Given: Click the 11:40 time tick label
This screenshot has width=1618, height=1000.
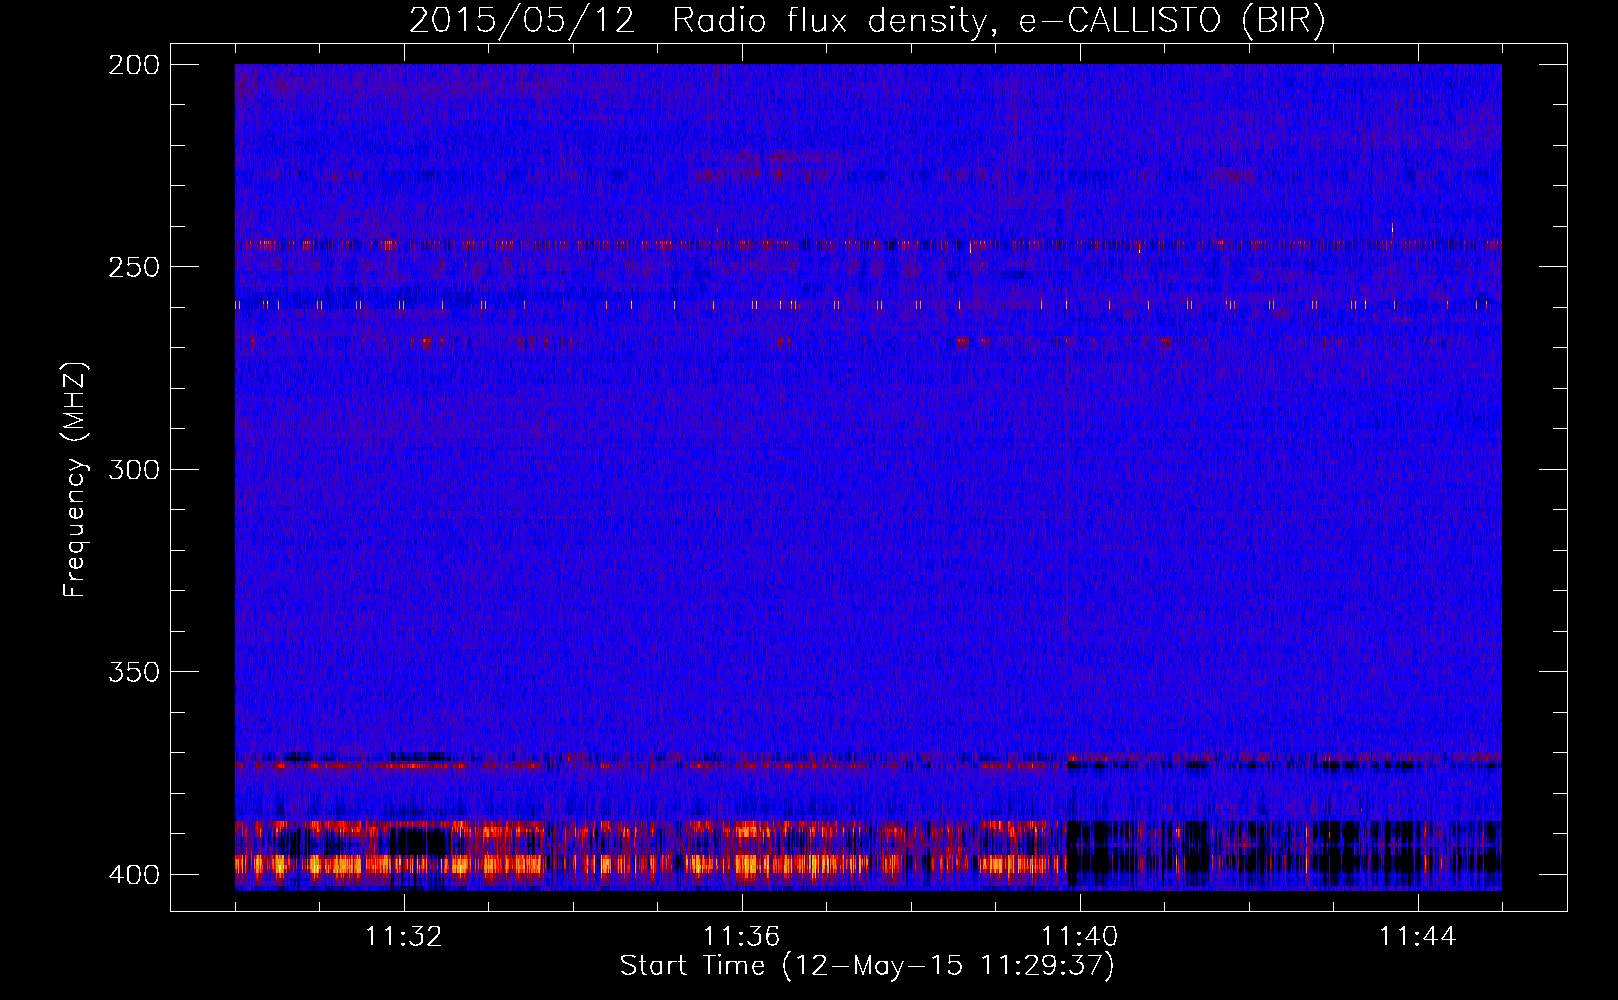Looking at the screenshot, I should coord(1080,937).
